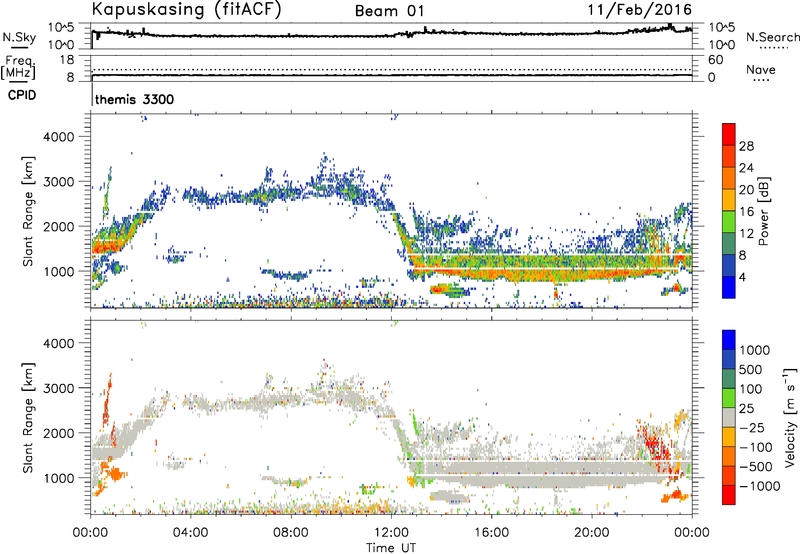The height and width of the screenshot is (554, 800).
Task: Click the '3000' tick on the velocity panel axis
Action: 59,388
